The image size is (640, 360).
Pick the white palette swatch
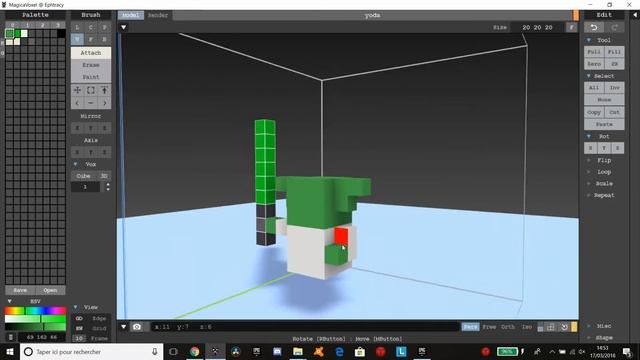point(24,33)
